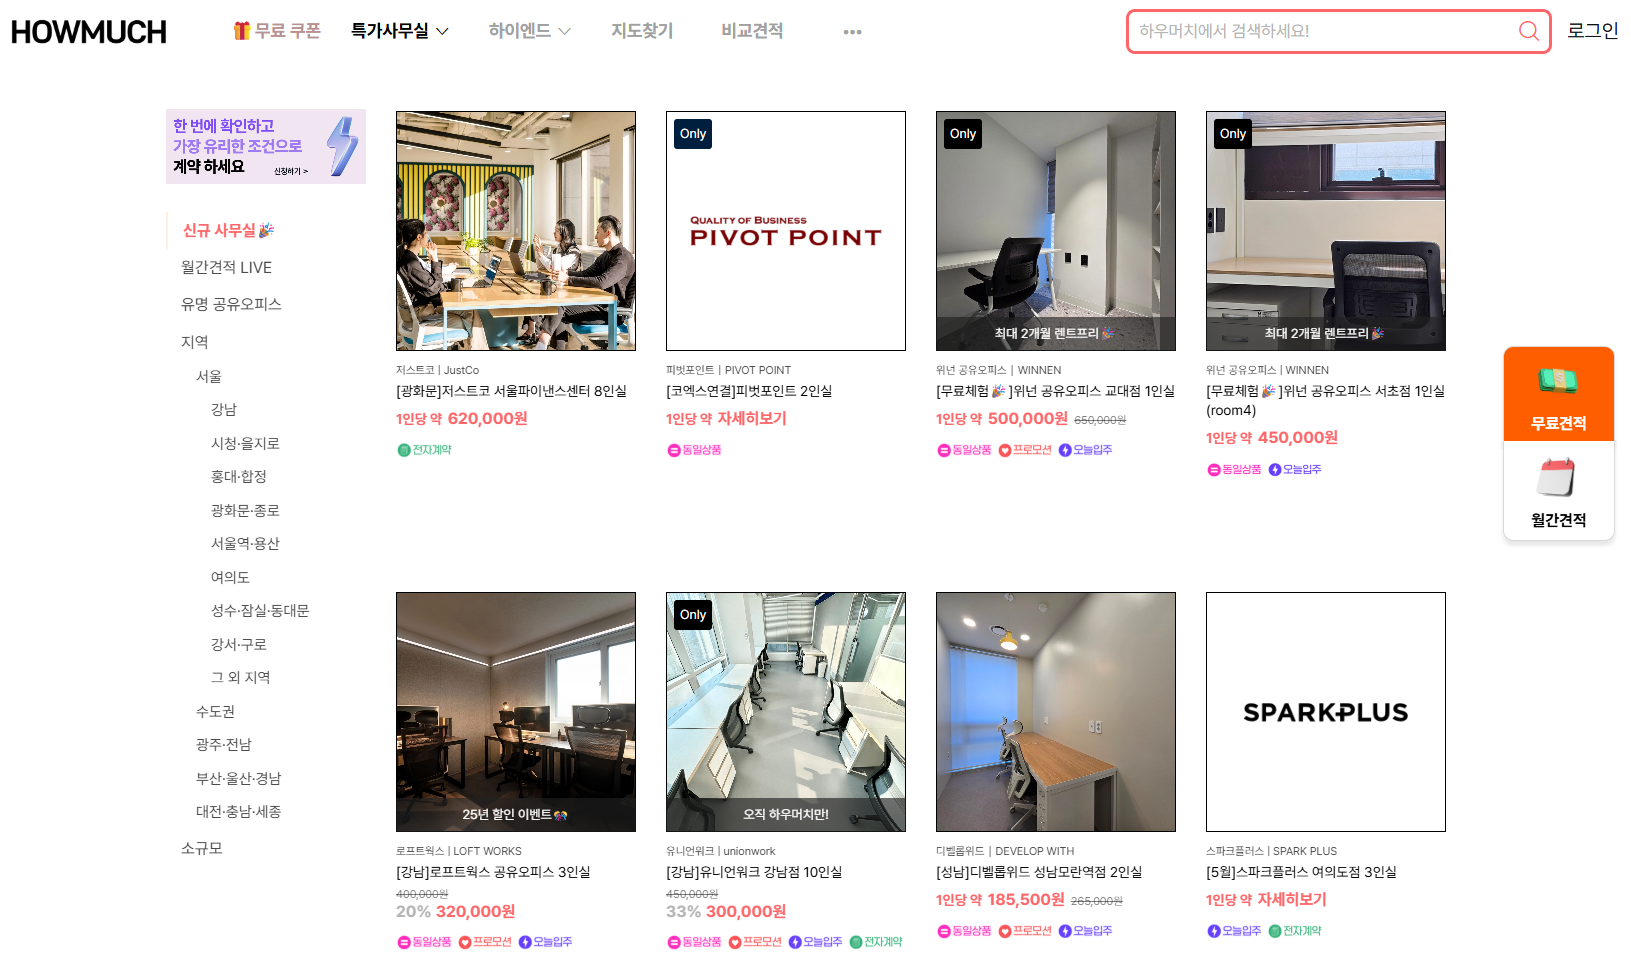Click 전자계약 badge under 유니언워크 listing
1631x966 pixels.
point(876,942)
